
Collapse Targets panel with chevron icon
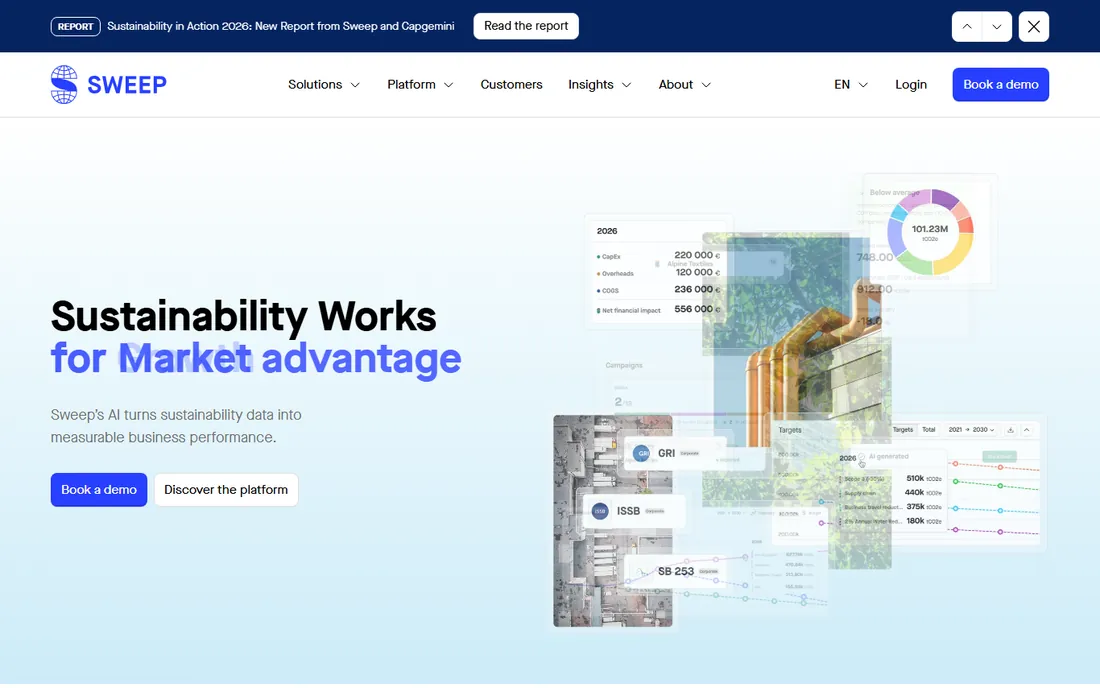[x=1026, y=430]
